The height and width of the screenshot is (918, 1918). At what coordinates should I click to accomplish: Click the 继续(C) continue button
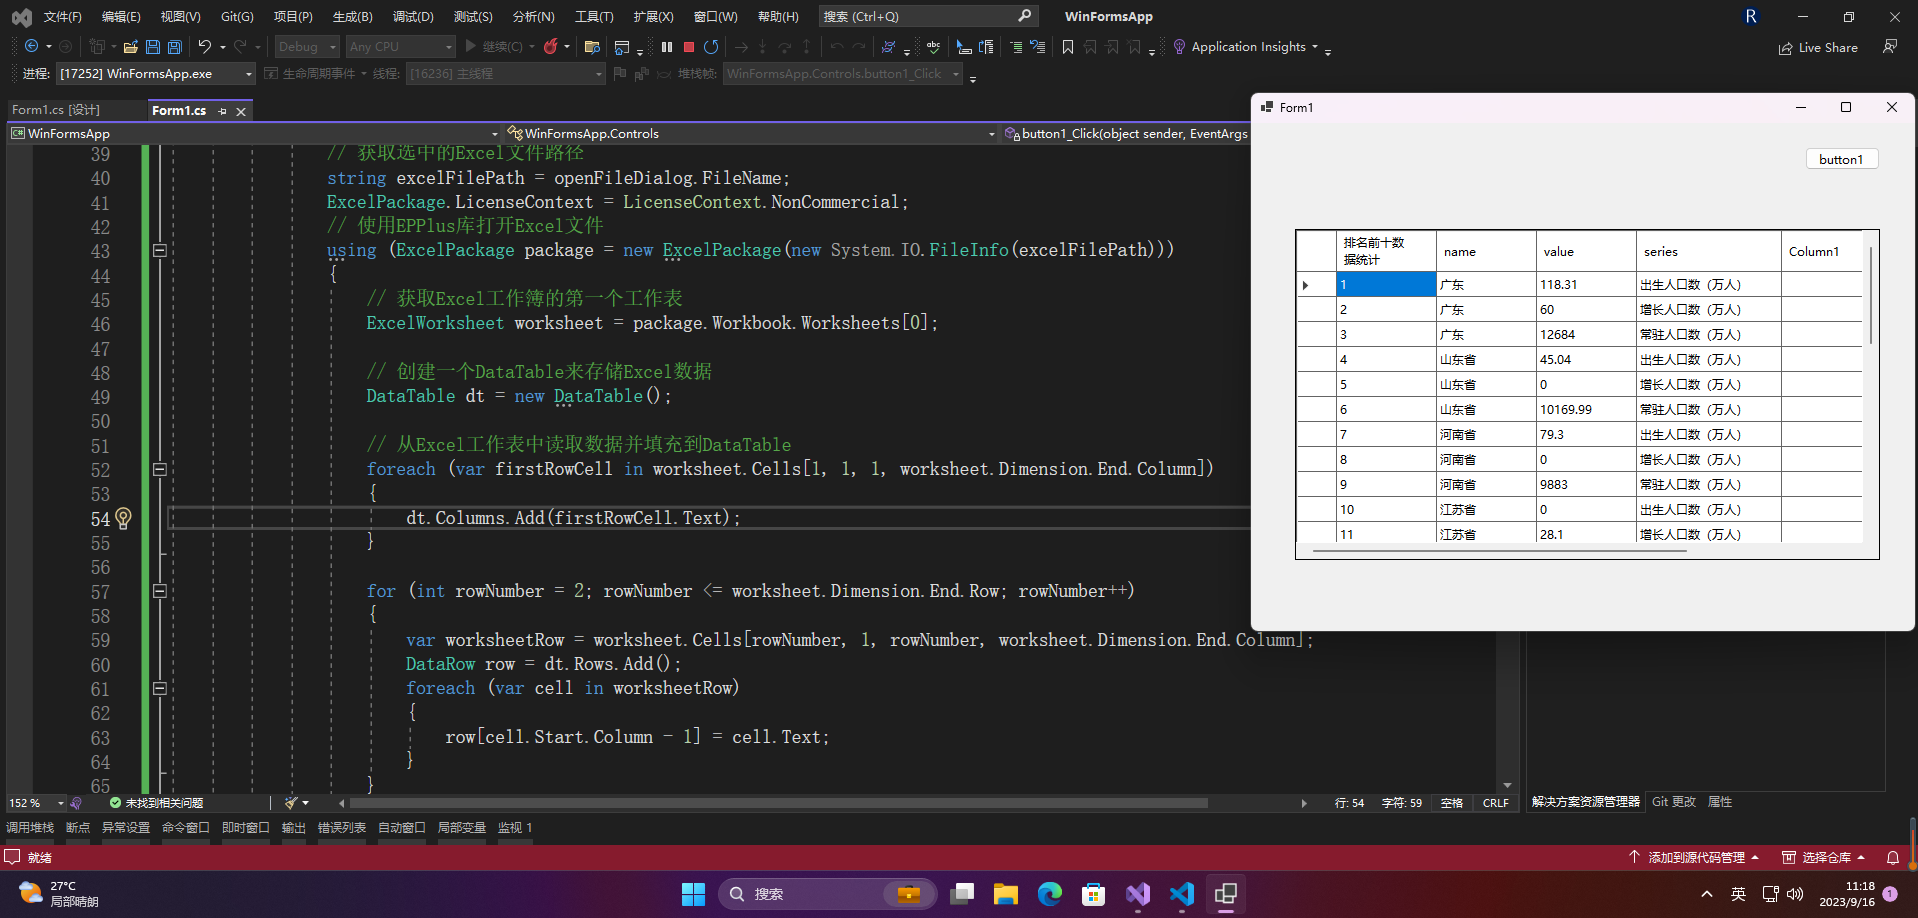pos(494,47)
